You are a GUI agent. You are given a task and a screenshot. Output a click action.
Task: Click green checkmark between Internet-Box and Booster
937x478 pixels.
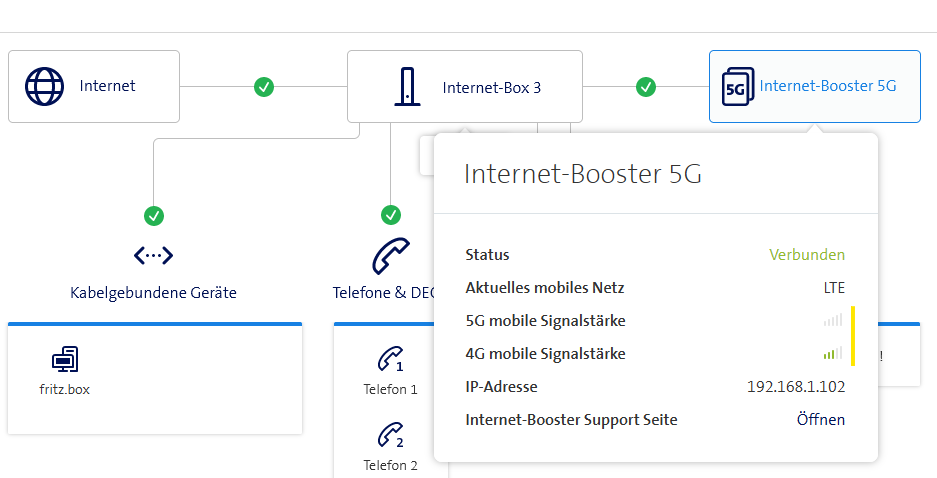tap(646, 87)
